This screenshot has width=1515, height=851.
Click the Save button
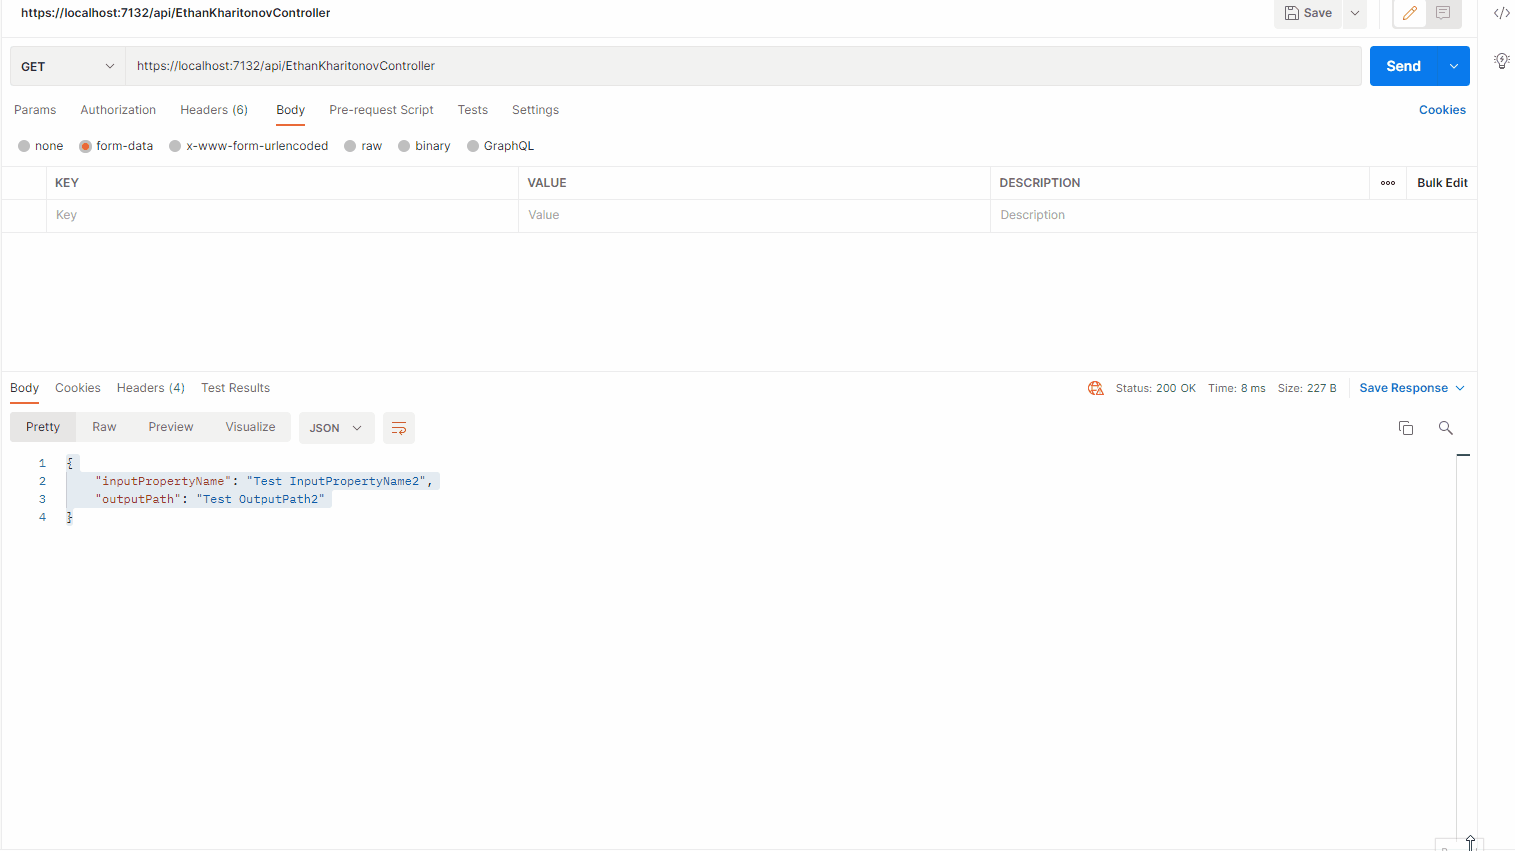(x=1308, y=13)
